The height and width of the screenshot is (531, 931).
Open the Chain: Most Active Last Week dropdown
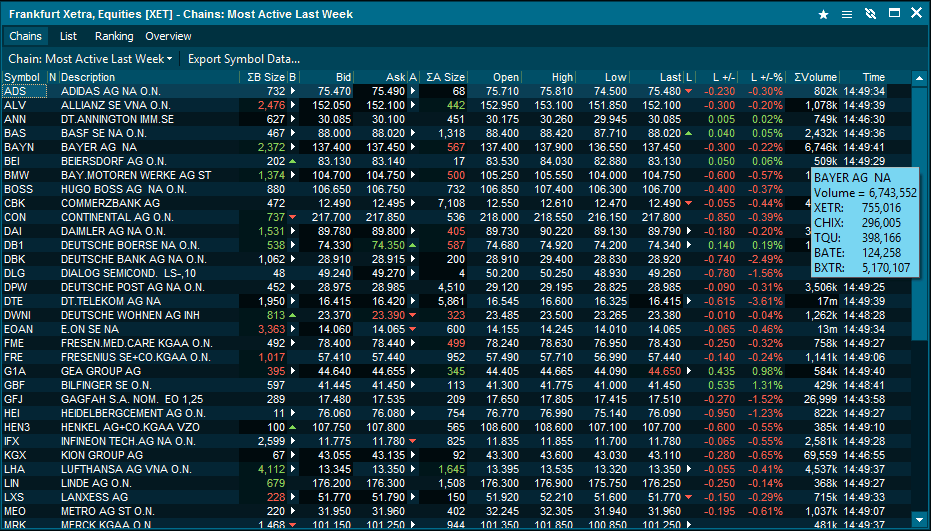point(90,59)
